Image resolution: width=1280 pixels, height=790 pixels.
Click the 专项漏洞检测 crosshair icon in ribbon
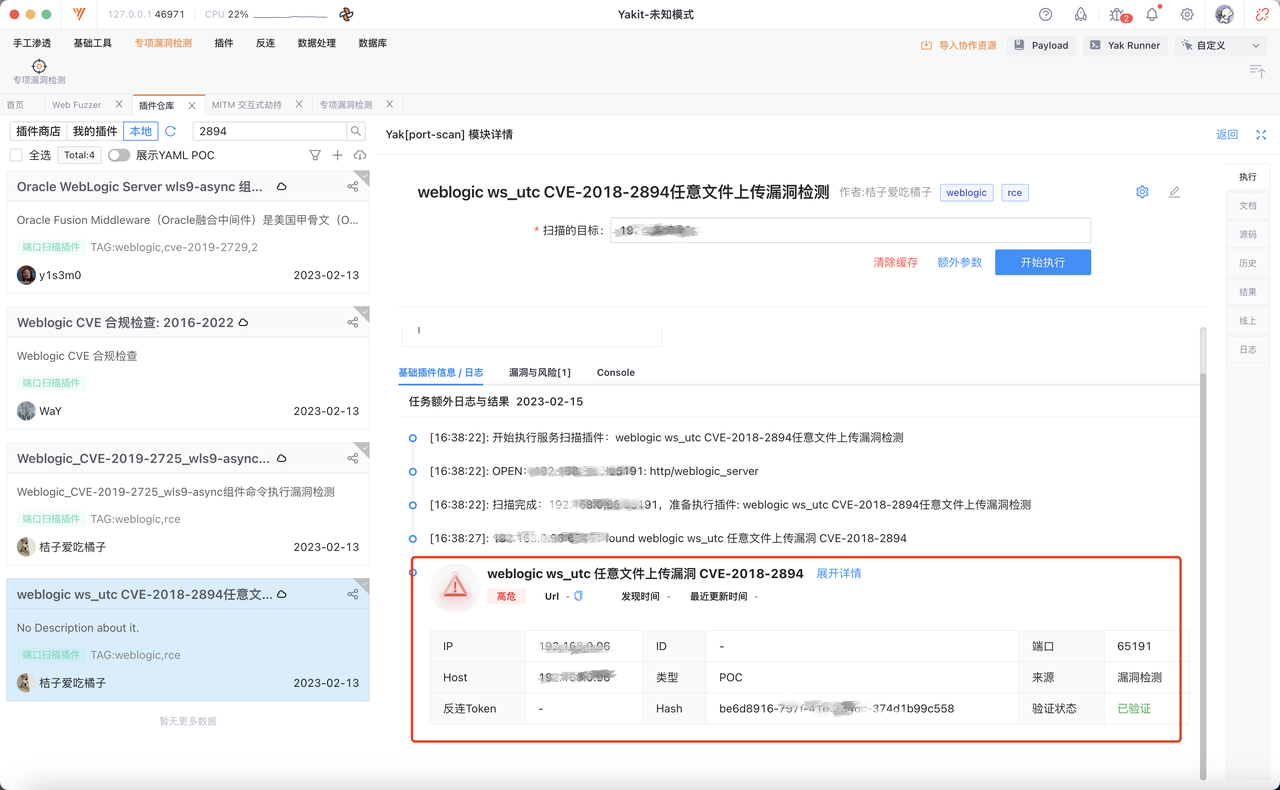[39, 66]
